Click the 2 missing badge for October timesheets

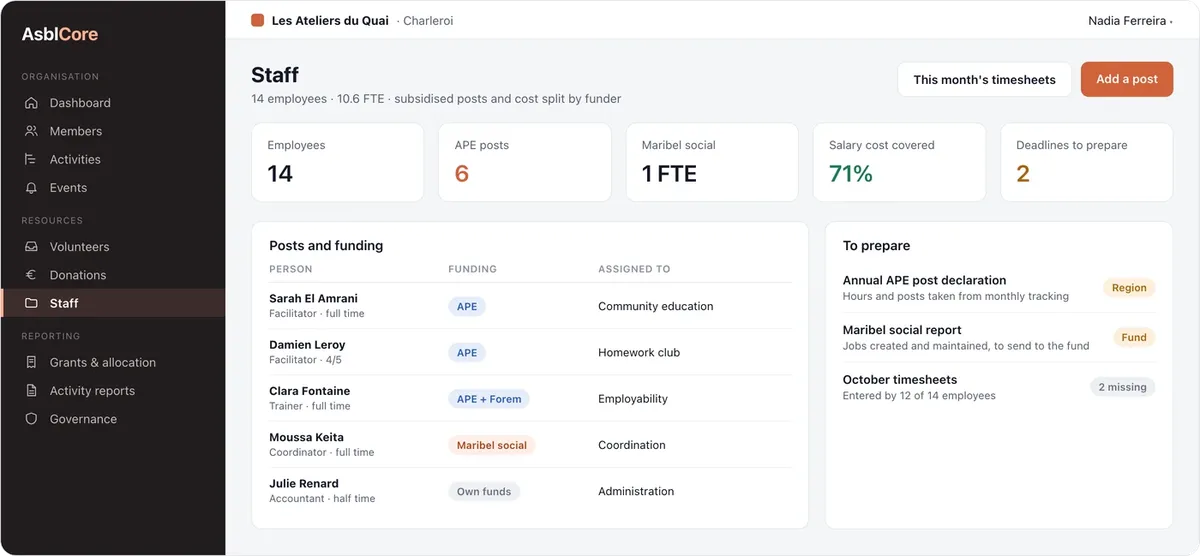click(x=1122, y=387)
